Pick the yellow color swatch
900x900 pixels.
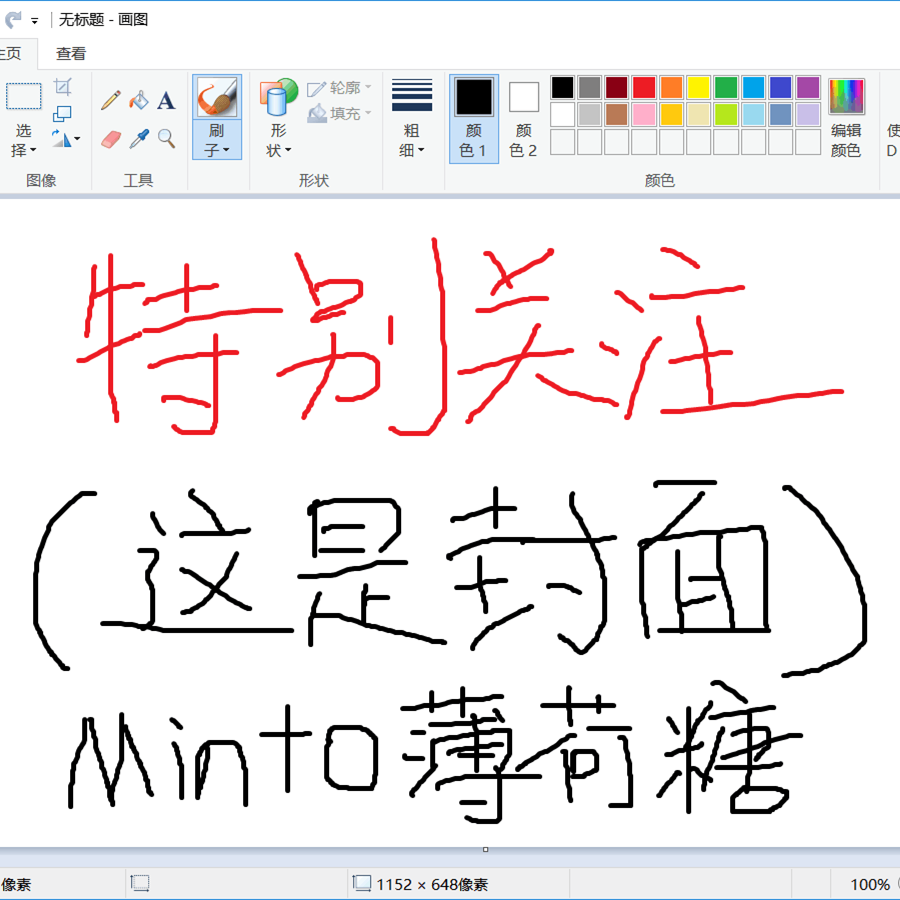click(x=699, y=88)
